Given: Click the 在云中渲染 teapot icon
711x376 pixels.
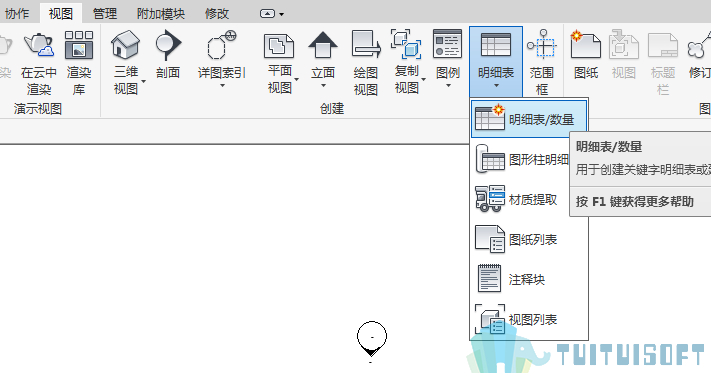Looking at the screenshot, I should 39,45.
